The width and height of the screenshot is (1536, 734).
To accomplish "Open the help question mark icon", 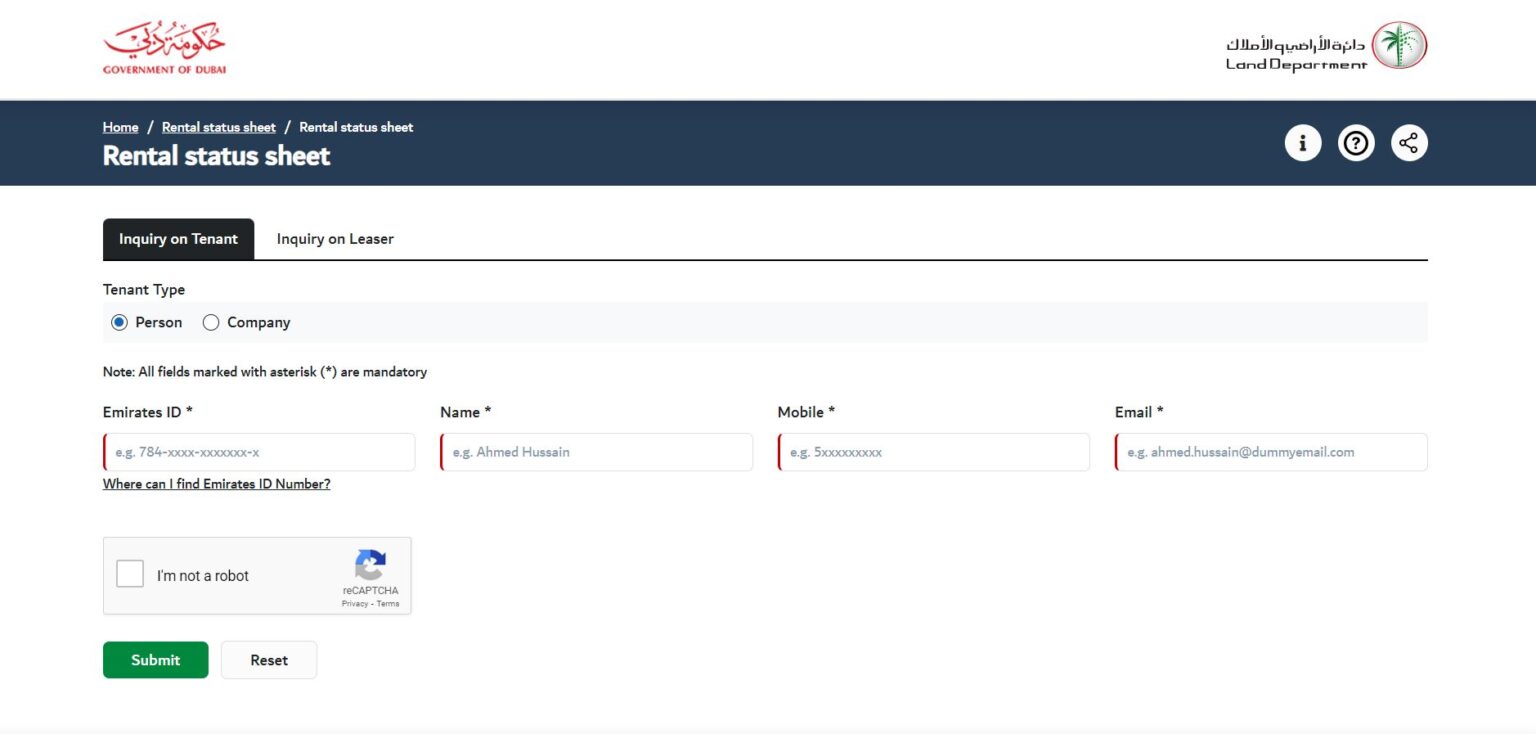I will click(x=1356, y=143).
